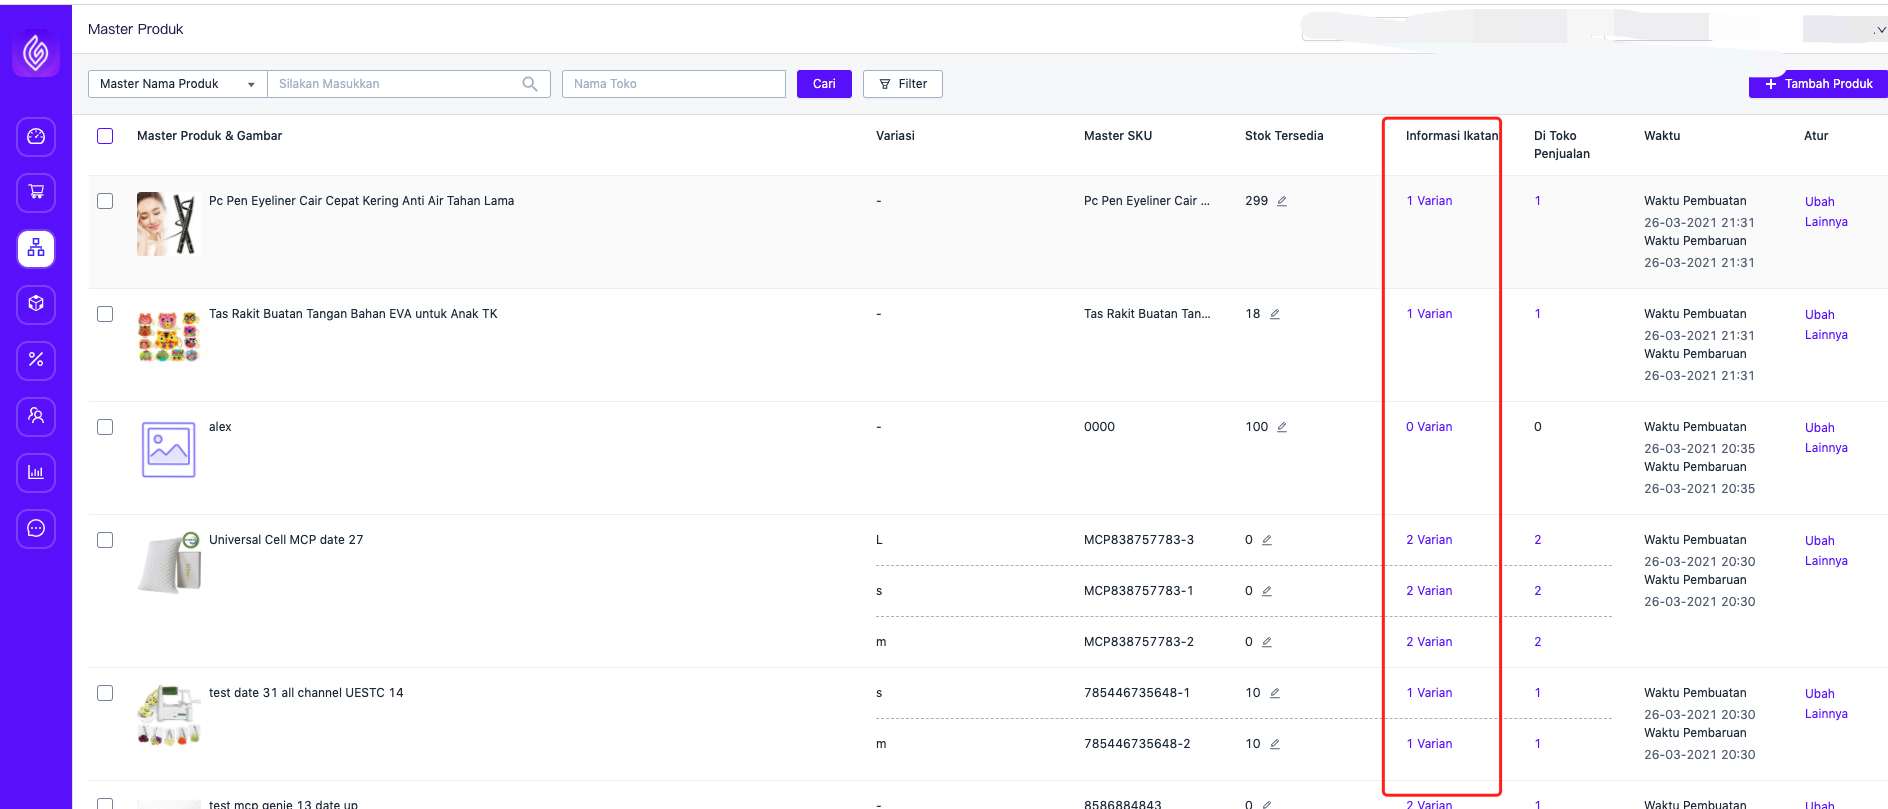Screen dimensions: 1888x809
Task: Click Ubah for Tas Rakit product
Action: coord(1820,315)
